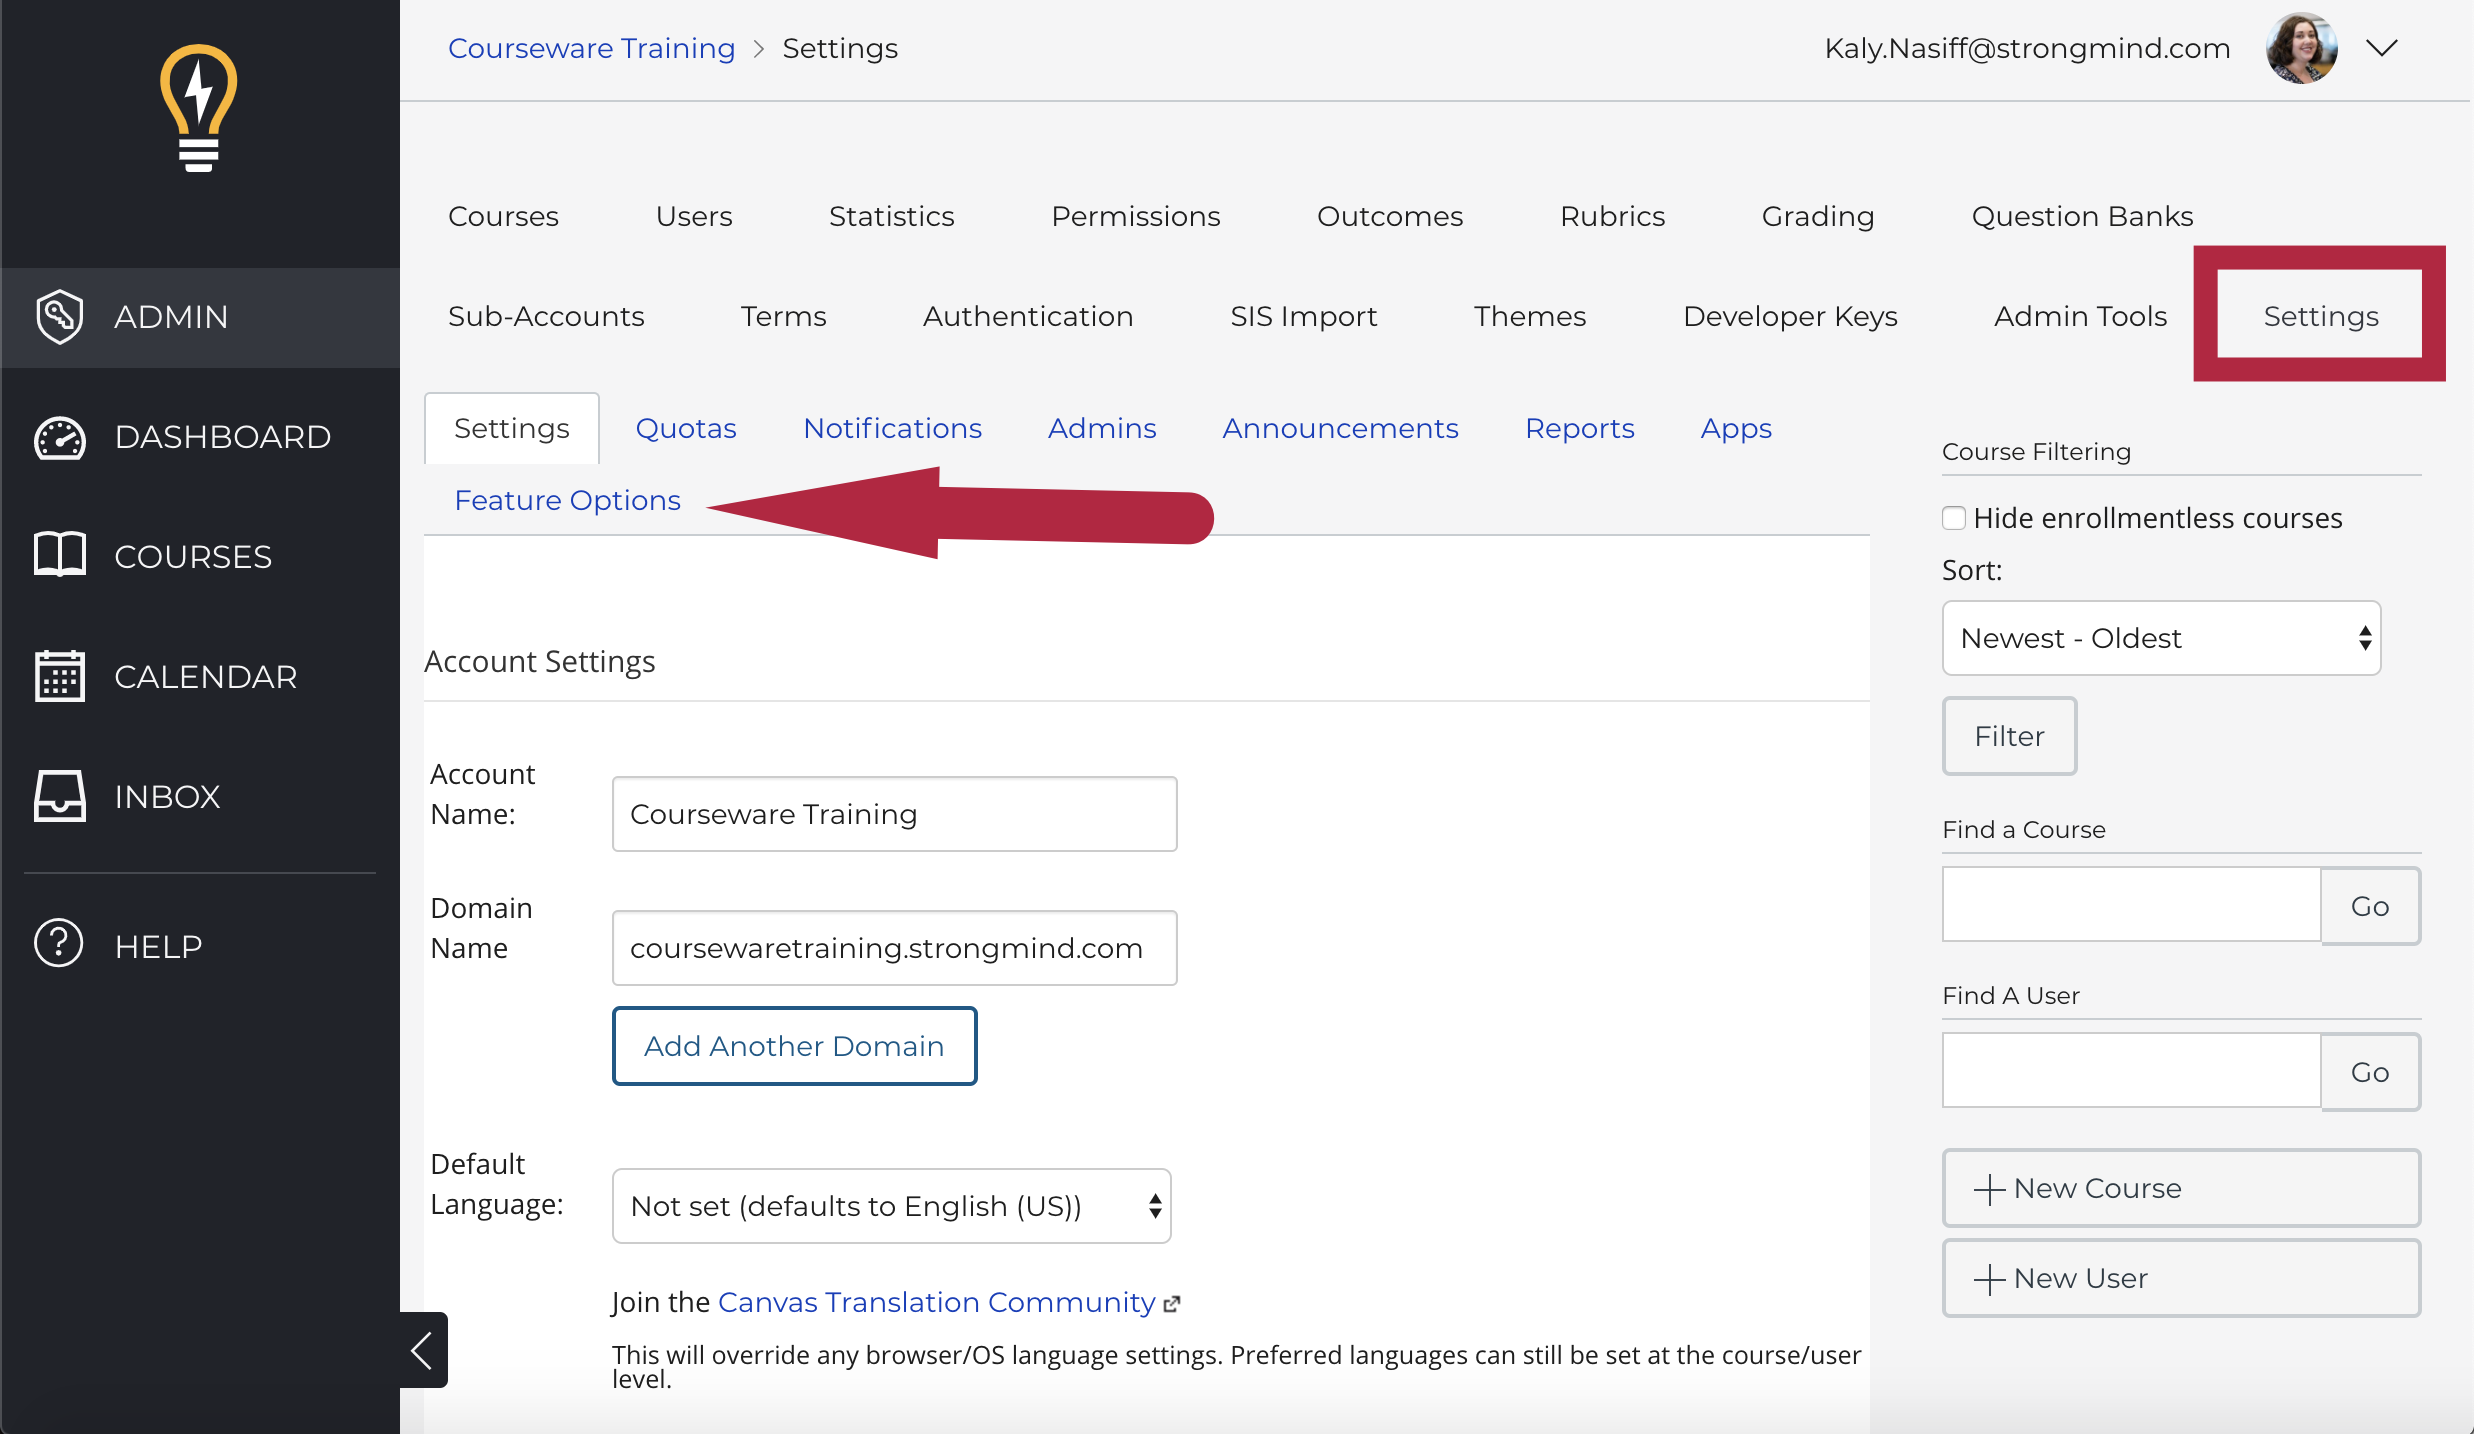Image resolution: width=2474 pixels, height=1434 pixels.
Task: Click the plus icon on New User
Action: pos(1989,1279)
